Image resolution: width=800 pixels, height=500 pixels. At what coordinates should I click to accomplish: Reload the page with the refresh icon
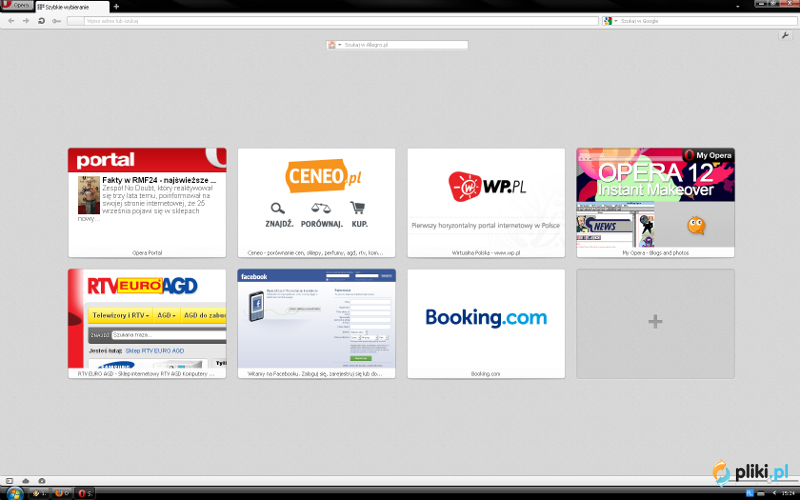pyautogui.click(x=41, y=21)
